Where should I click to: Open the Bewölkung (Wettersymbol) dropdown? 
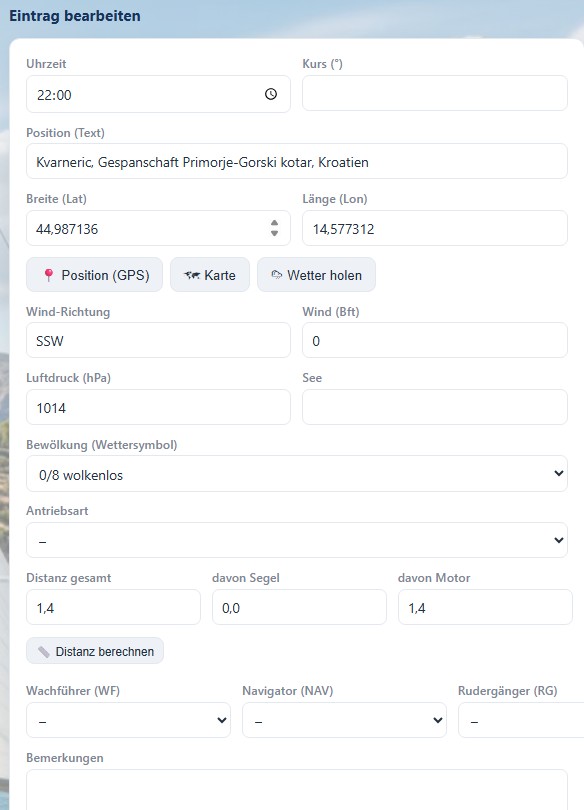[297, 474]
